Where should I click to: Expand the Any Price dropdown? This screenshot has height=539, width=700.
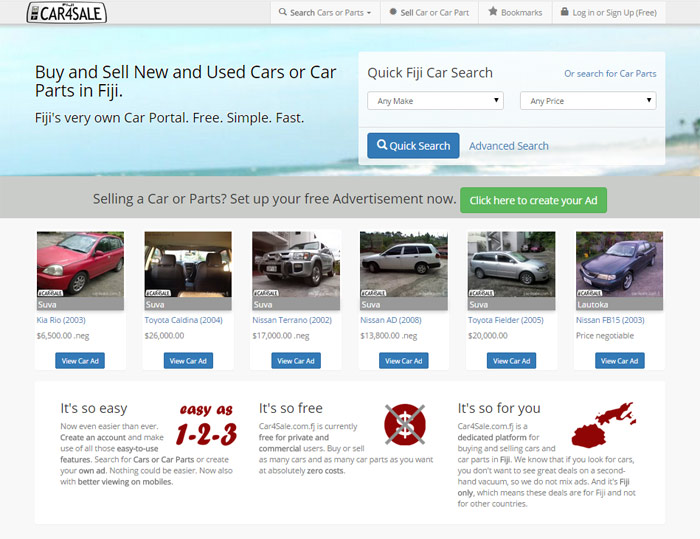click(588, 101)
